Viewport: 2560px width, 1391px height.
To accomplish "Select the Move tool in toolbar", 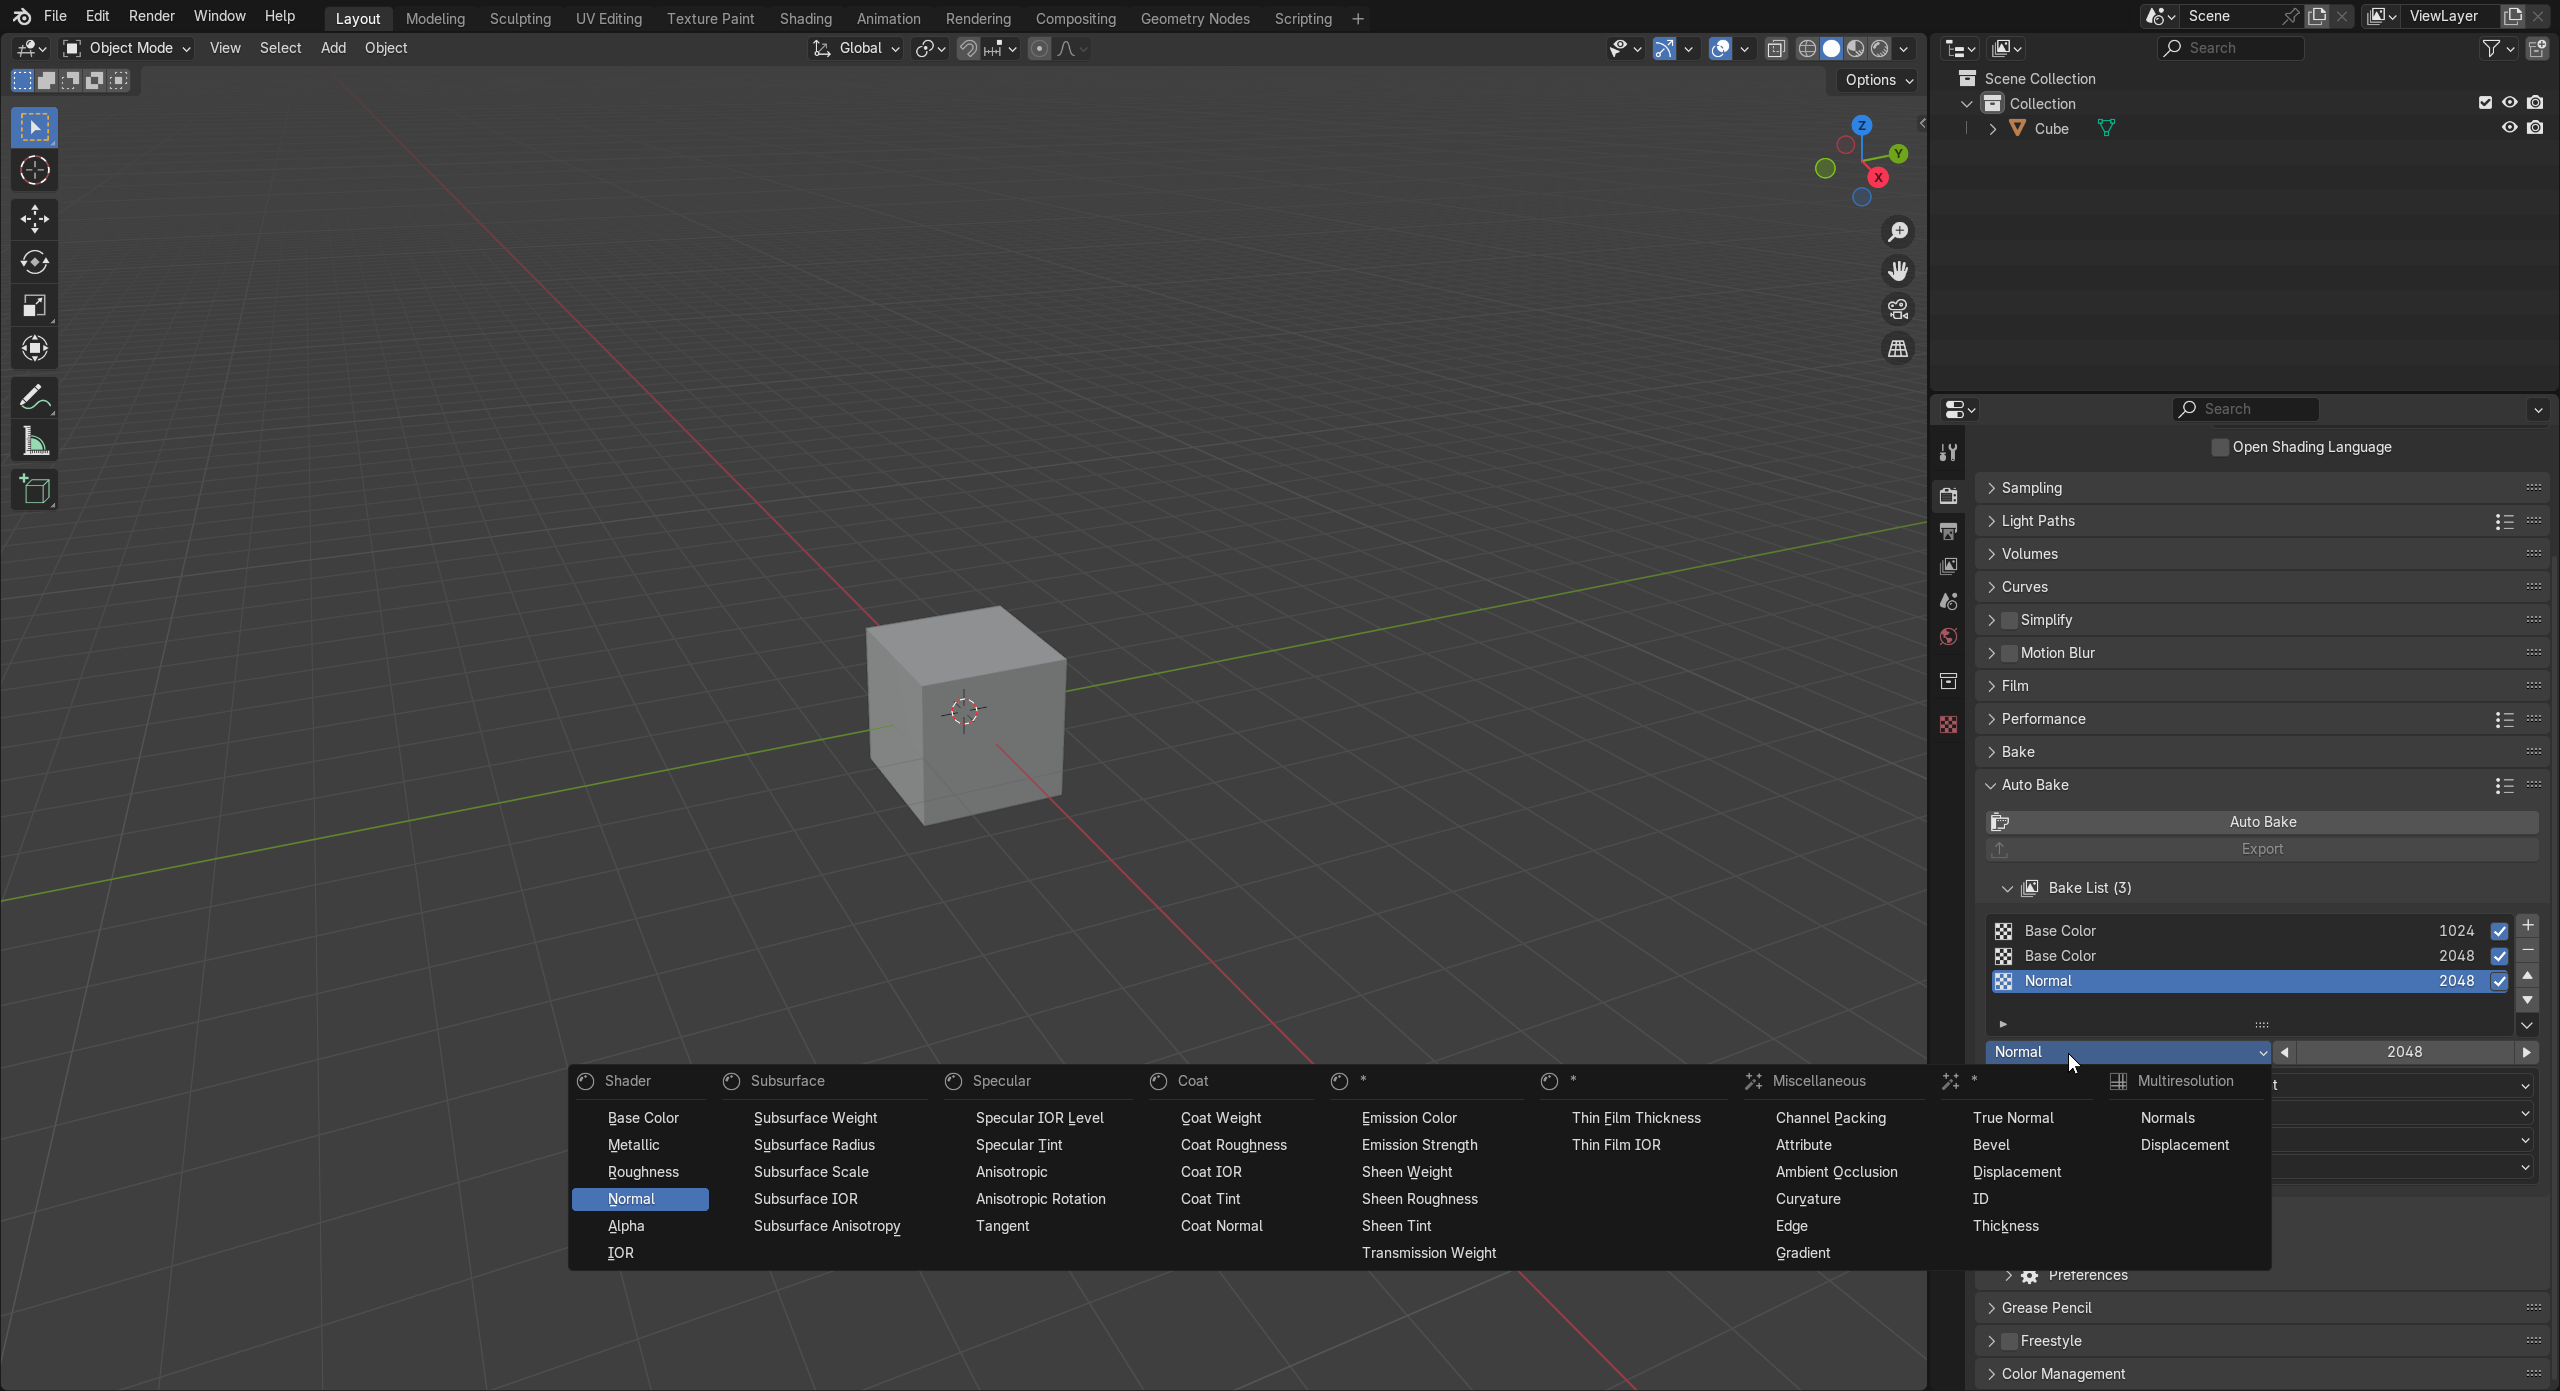I will pyautogui.click(x=35, y=219).
